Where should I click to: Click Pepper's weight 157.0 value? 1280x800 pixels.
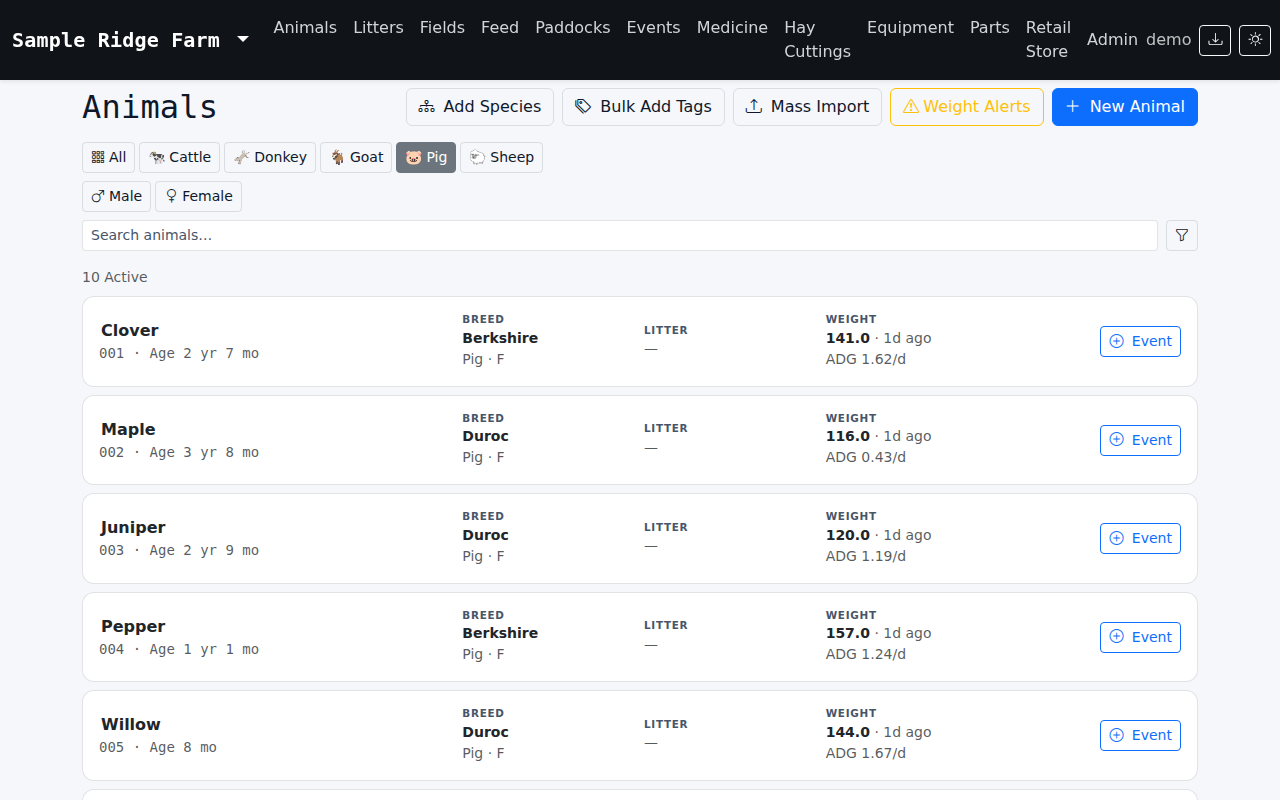click(x=848, y=633)
